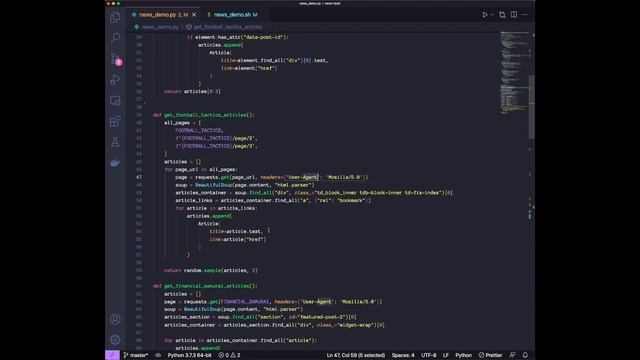Open the Run and Debug view
Image resolution: width=640 pixels, height=360 pixels.
tap(115, 80)
